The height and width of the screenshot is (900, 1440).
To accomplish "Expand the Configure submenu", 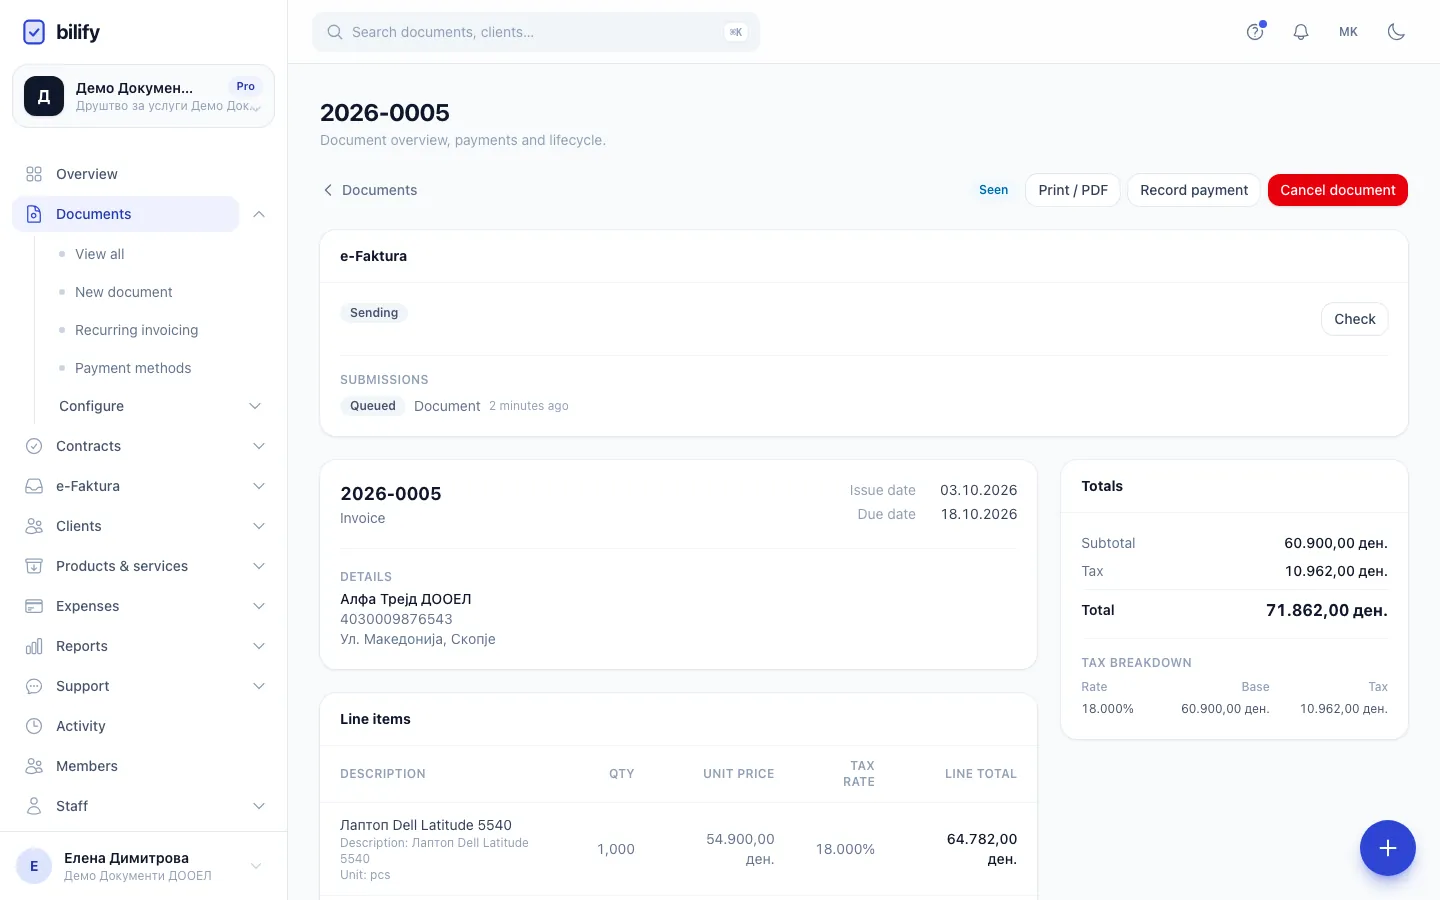I will (x=160, y=406).
